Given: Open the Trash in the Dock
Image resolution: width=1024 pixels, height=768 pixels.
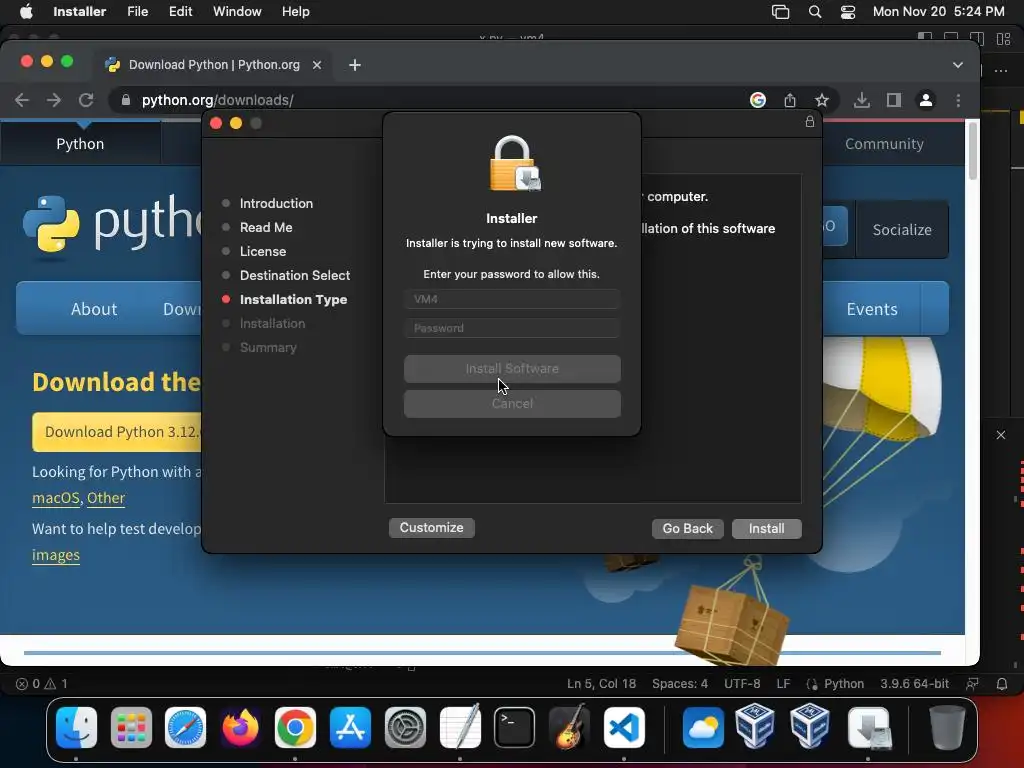Looking at the screenshot, I should (x=946, y=728).
